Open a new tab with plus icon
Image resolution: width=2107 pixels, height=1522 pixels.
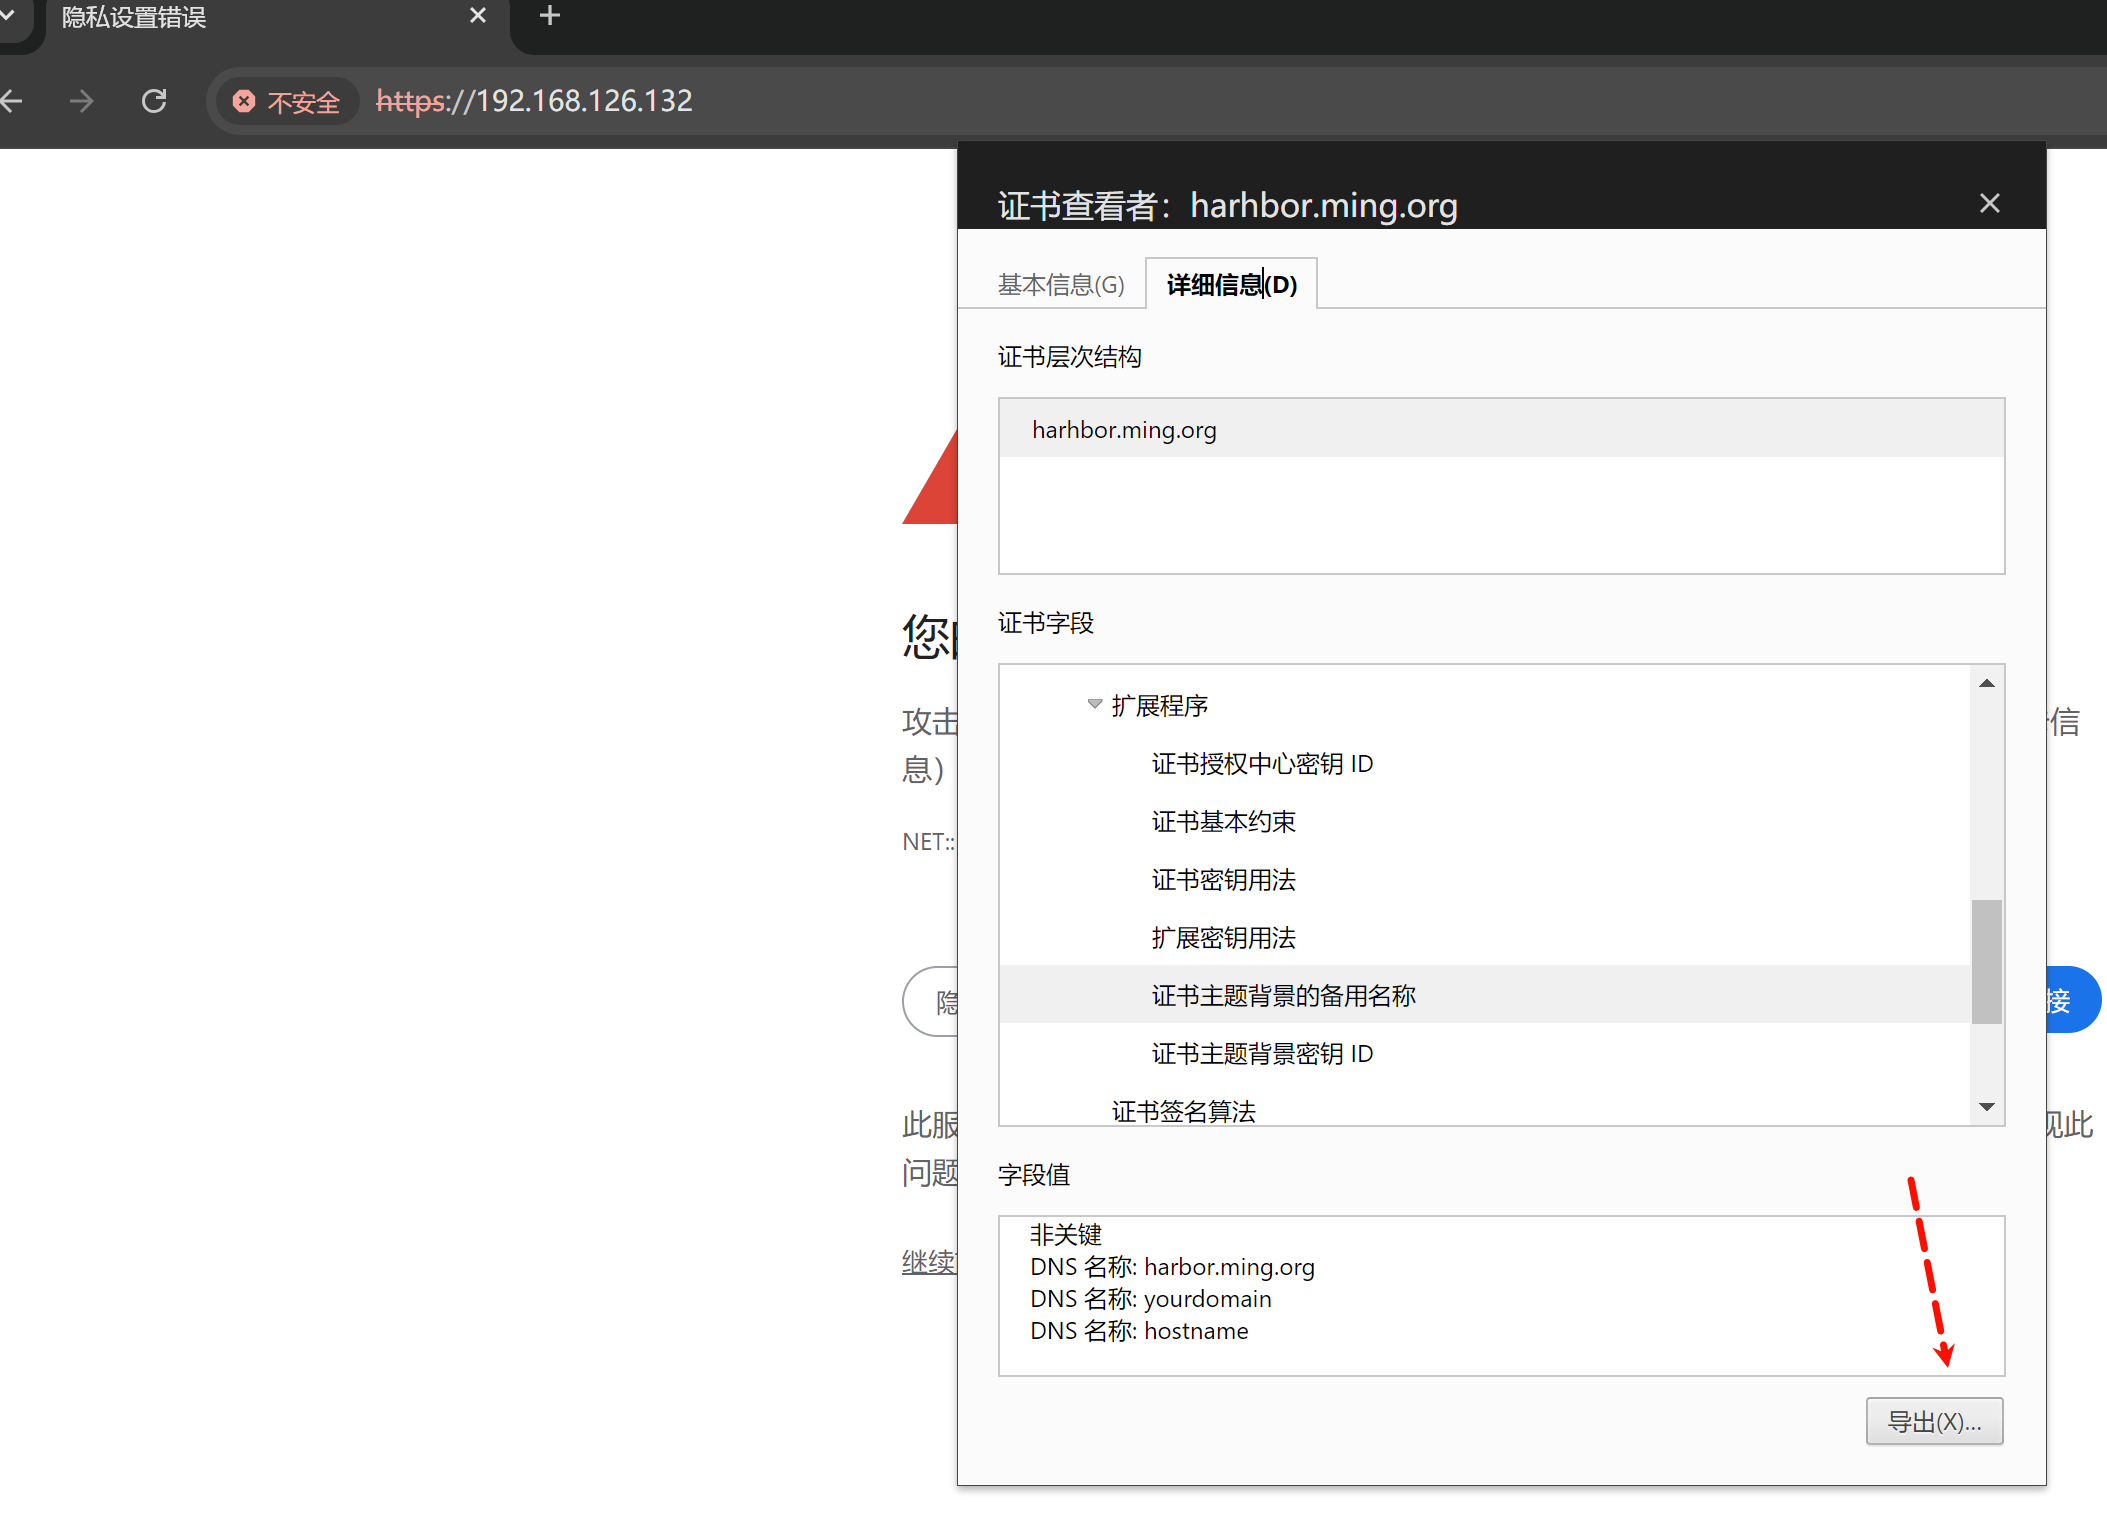click(549, 16)
